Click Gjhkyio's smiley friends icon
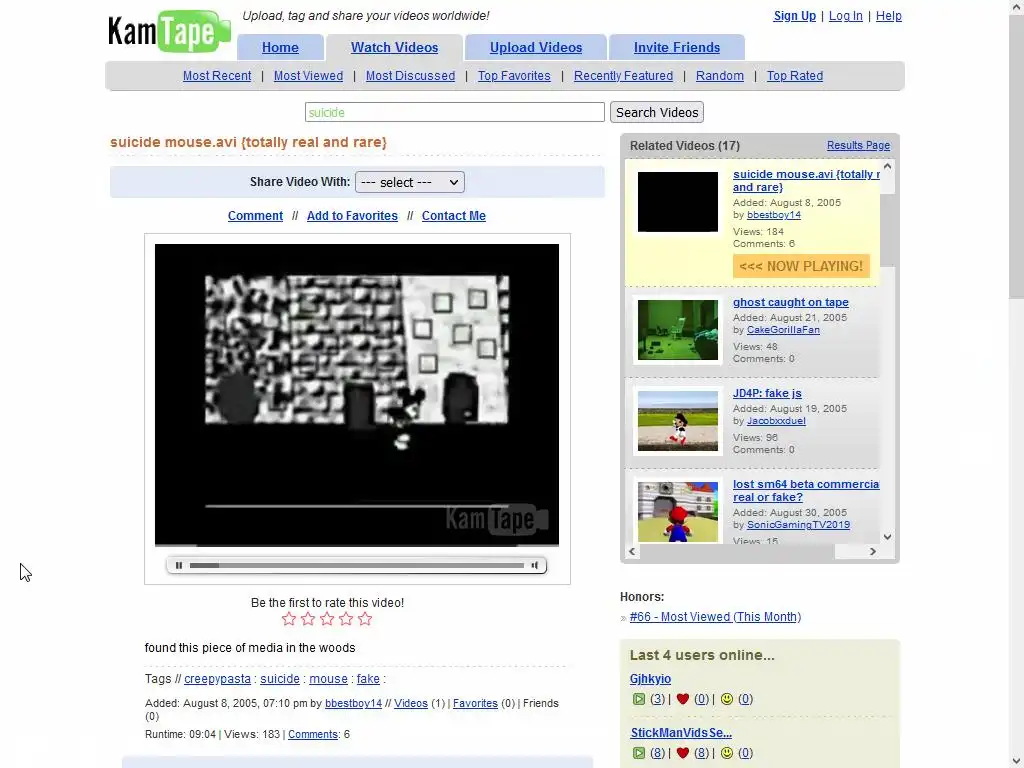 (x=726, y=699)
